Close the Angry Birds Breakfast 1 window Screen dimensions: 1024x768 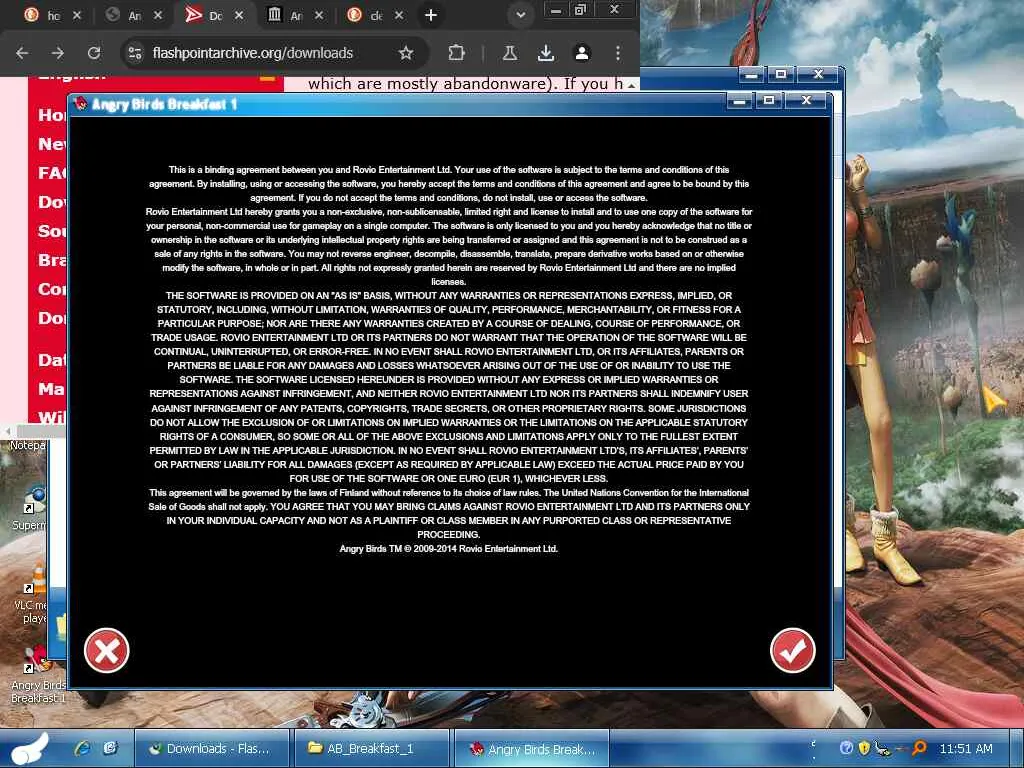(806, 101)
